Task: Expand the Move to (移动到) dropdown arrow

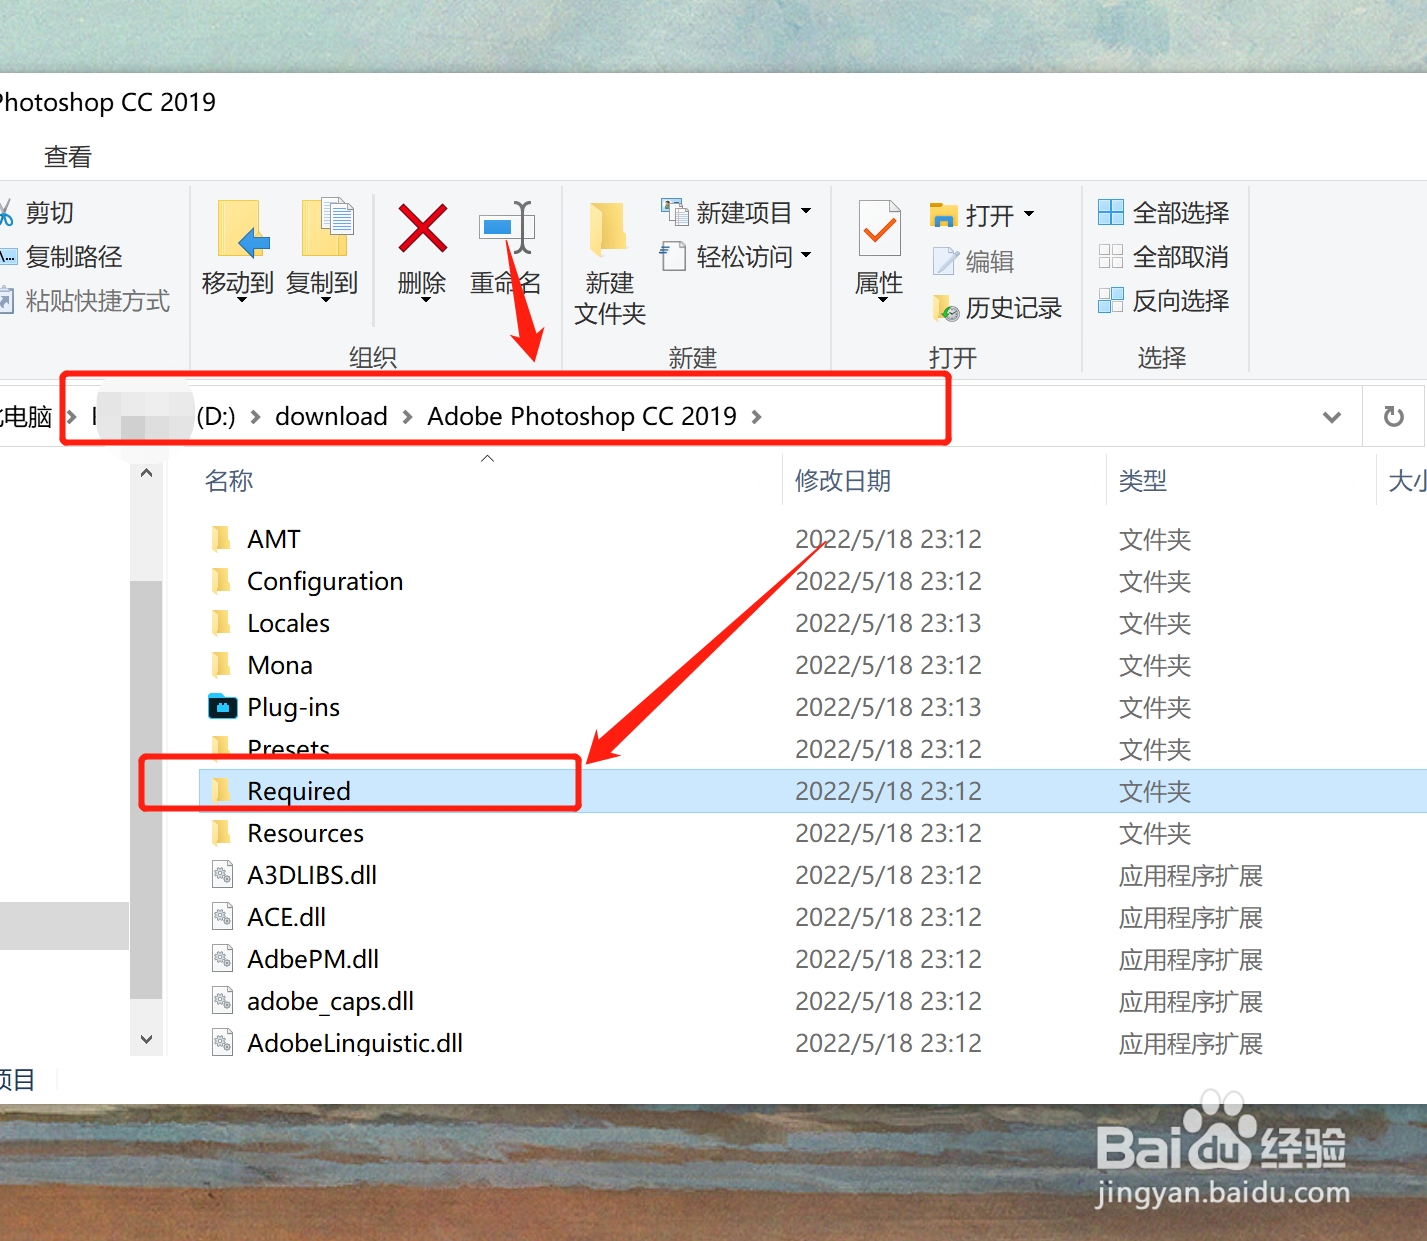Action: (241, 299)
